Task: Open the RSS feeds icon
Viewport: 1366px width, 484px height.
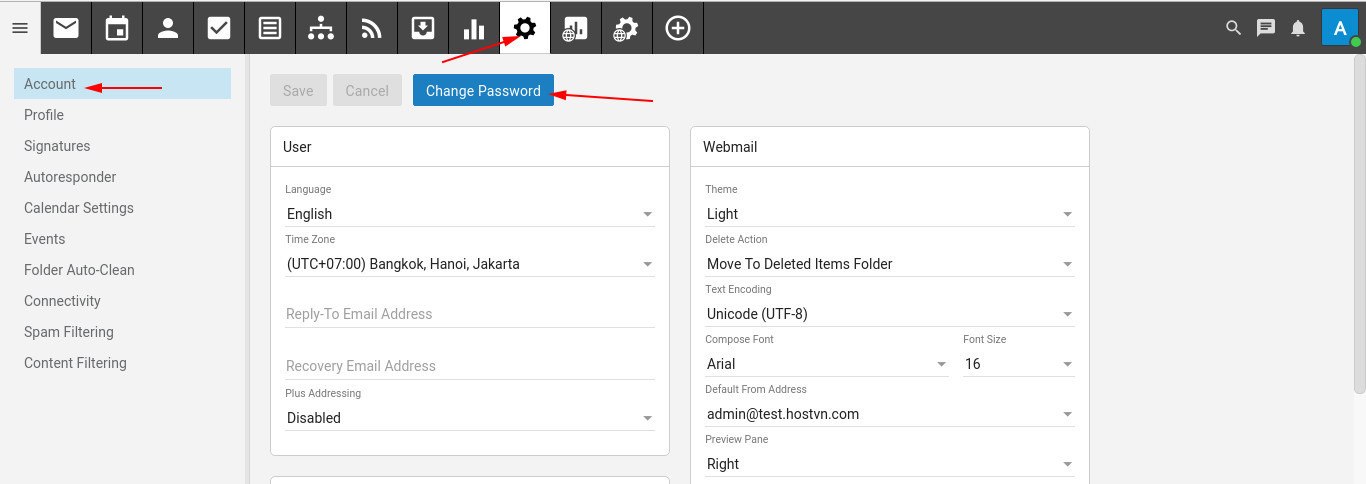Action: coord(372,28)
